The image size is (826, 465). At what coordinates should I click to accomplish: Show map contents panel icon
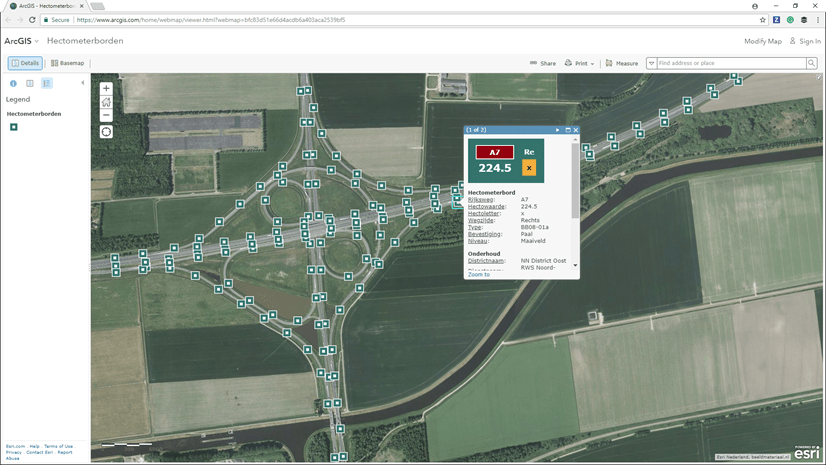30,83
